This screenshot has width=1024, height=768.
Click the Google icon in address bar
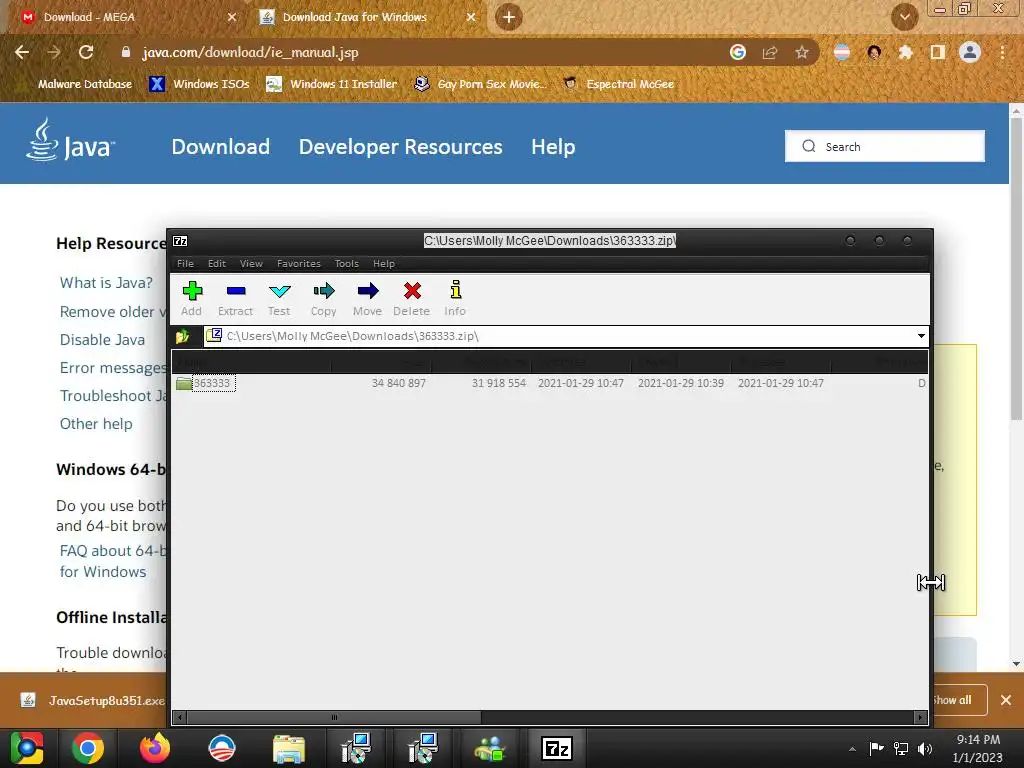pyautogui.click(x=738, y=52)
